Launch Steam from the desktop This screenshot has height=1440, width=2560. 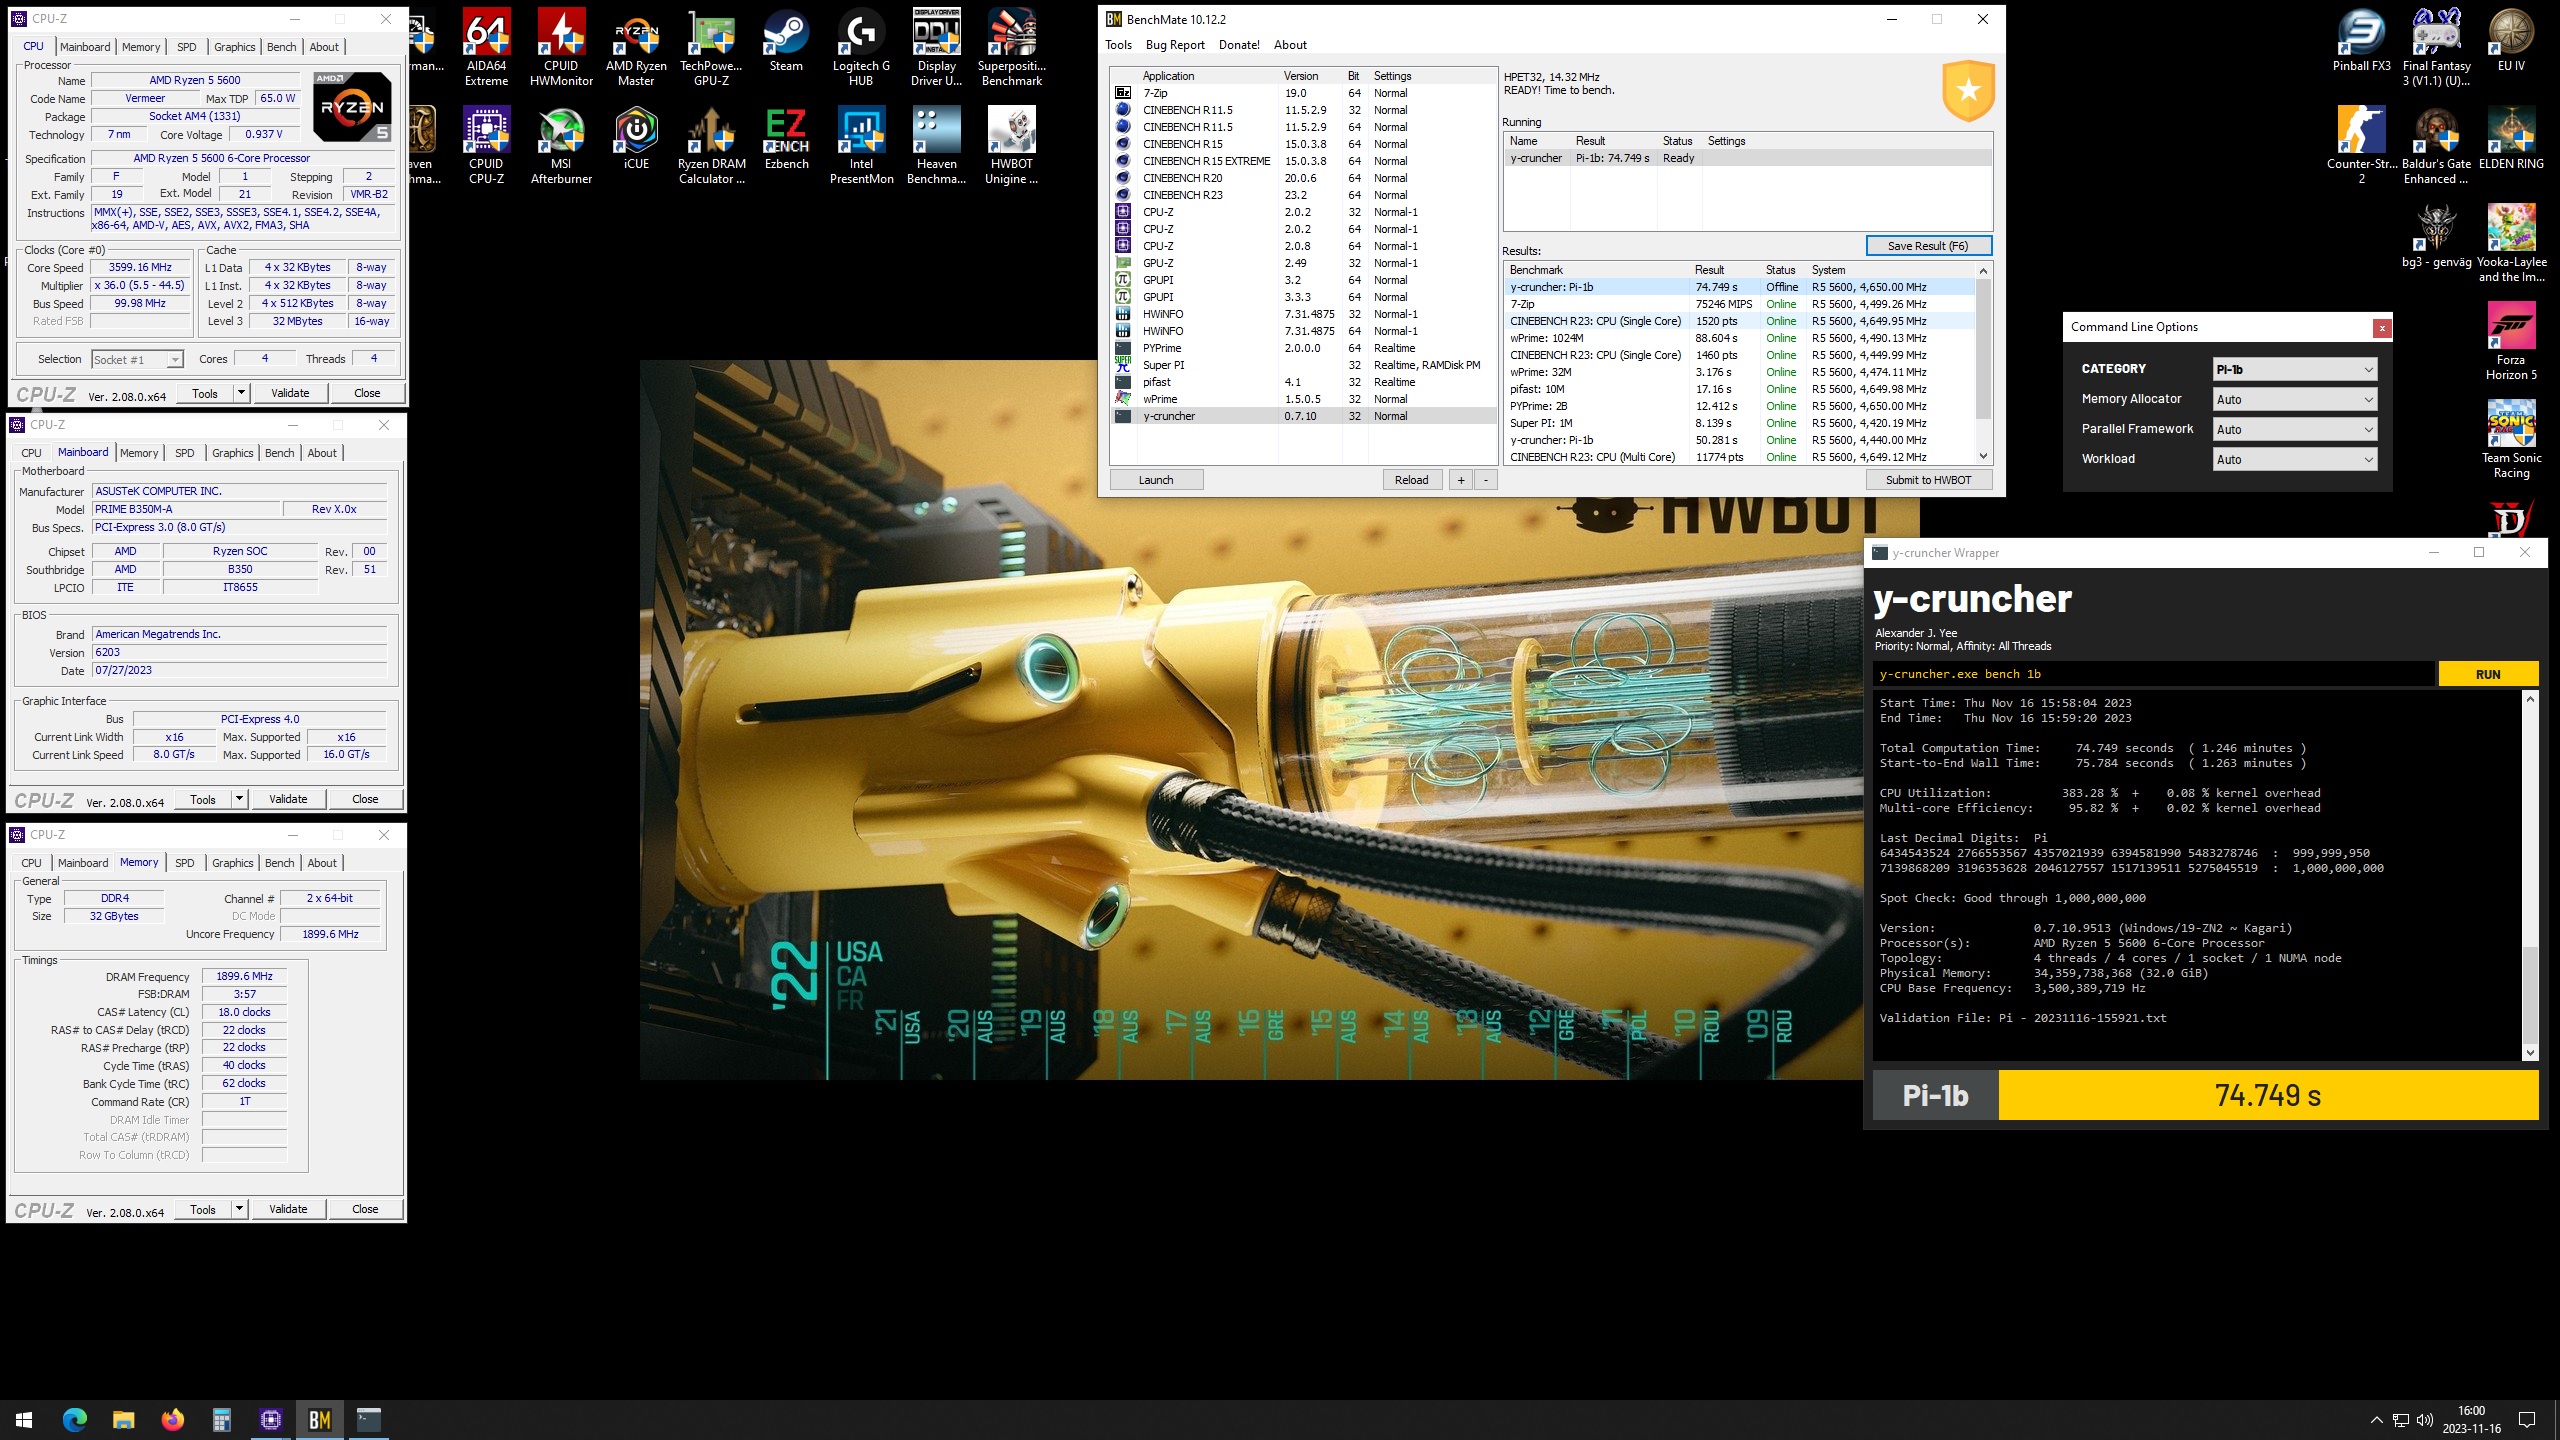(786, 40)
